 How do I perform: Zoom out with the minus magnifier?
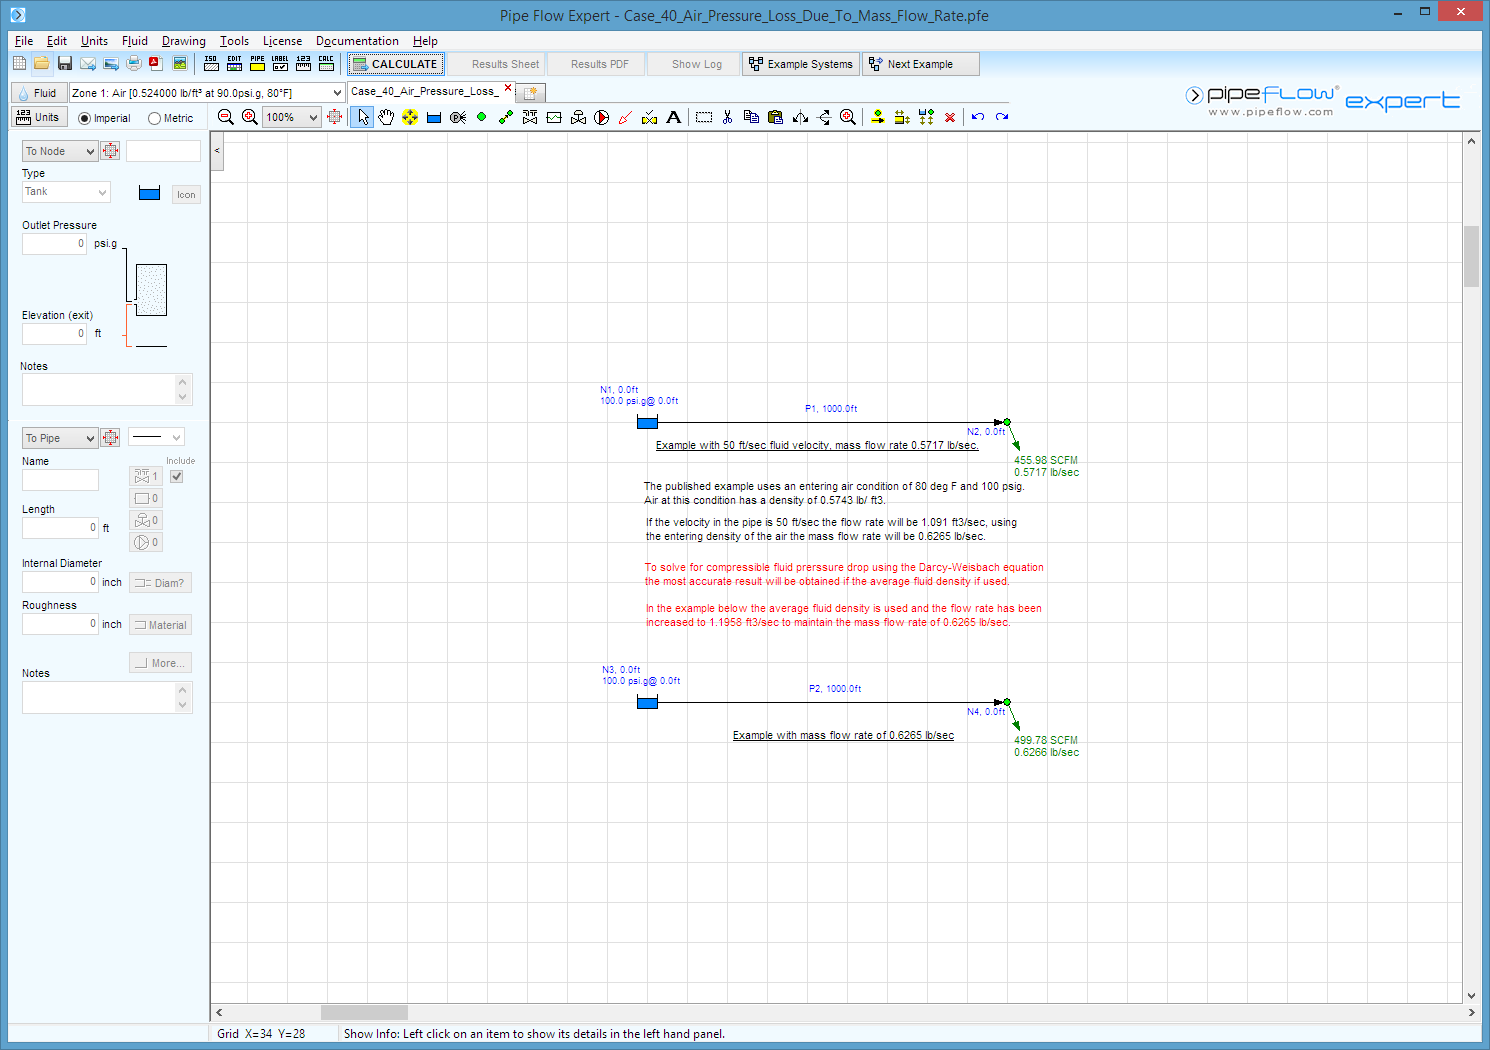(226, 117)
